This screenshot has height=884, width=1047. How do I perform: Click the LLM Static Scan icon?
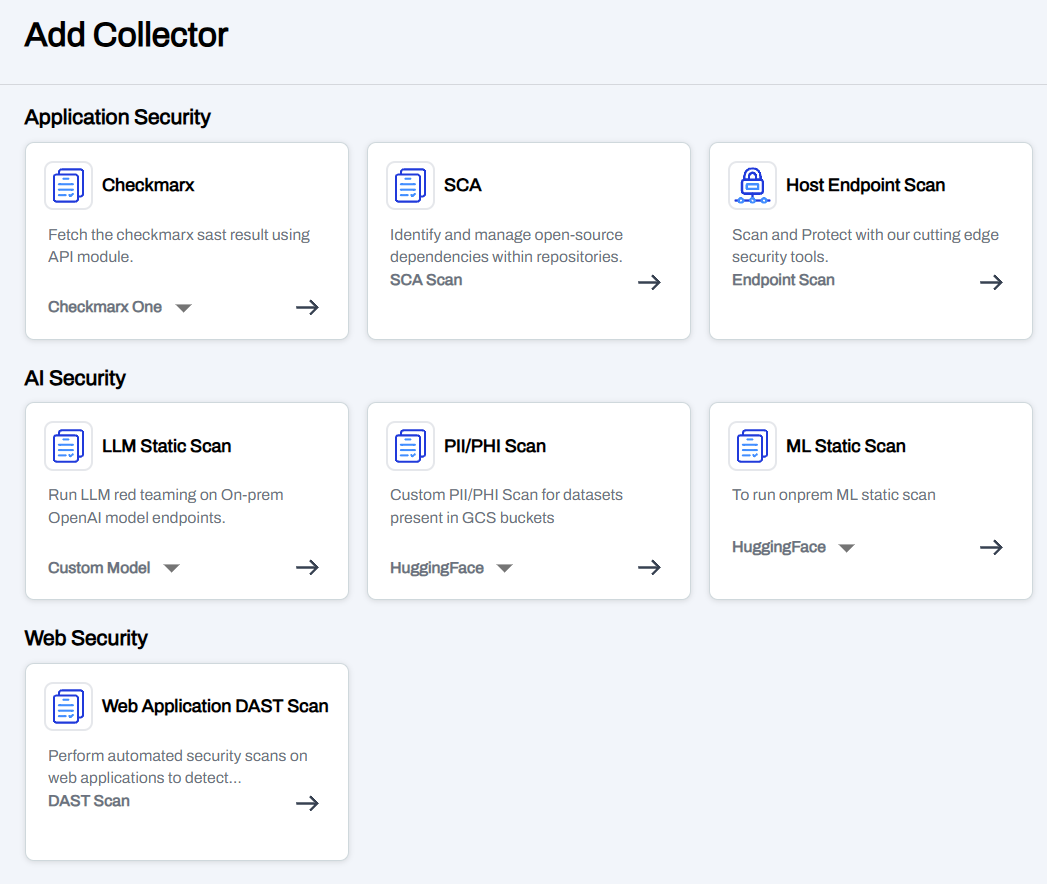point(68,446)
